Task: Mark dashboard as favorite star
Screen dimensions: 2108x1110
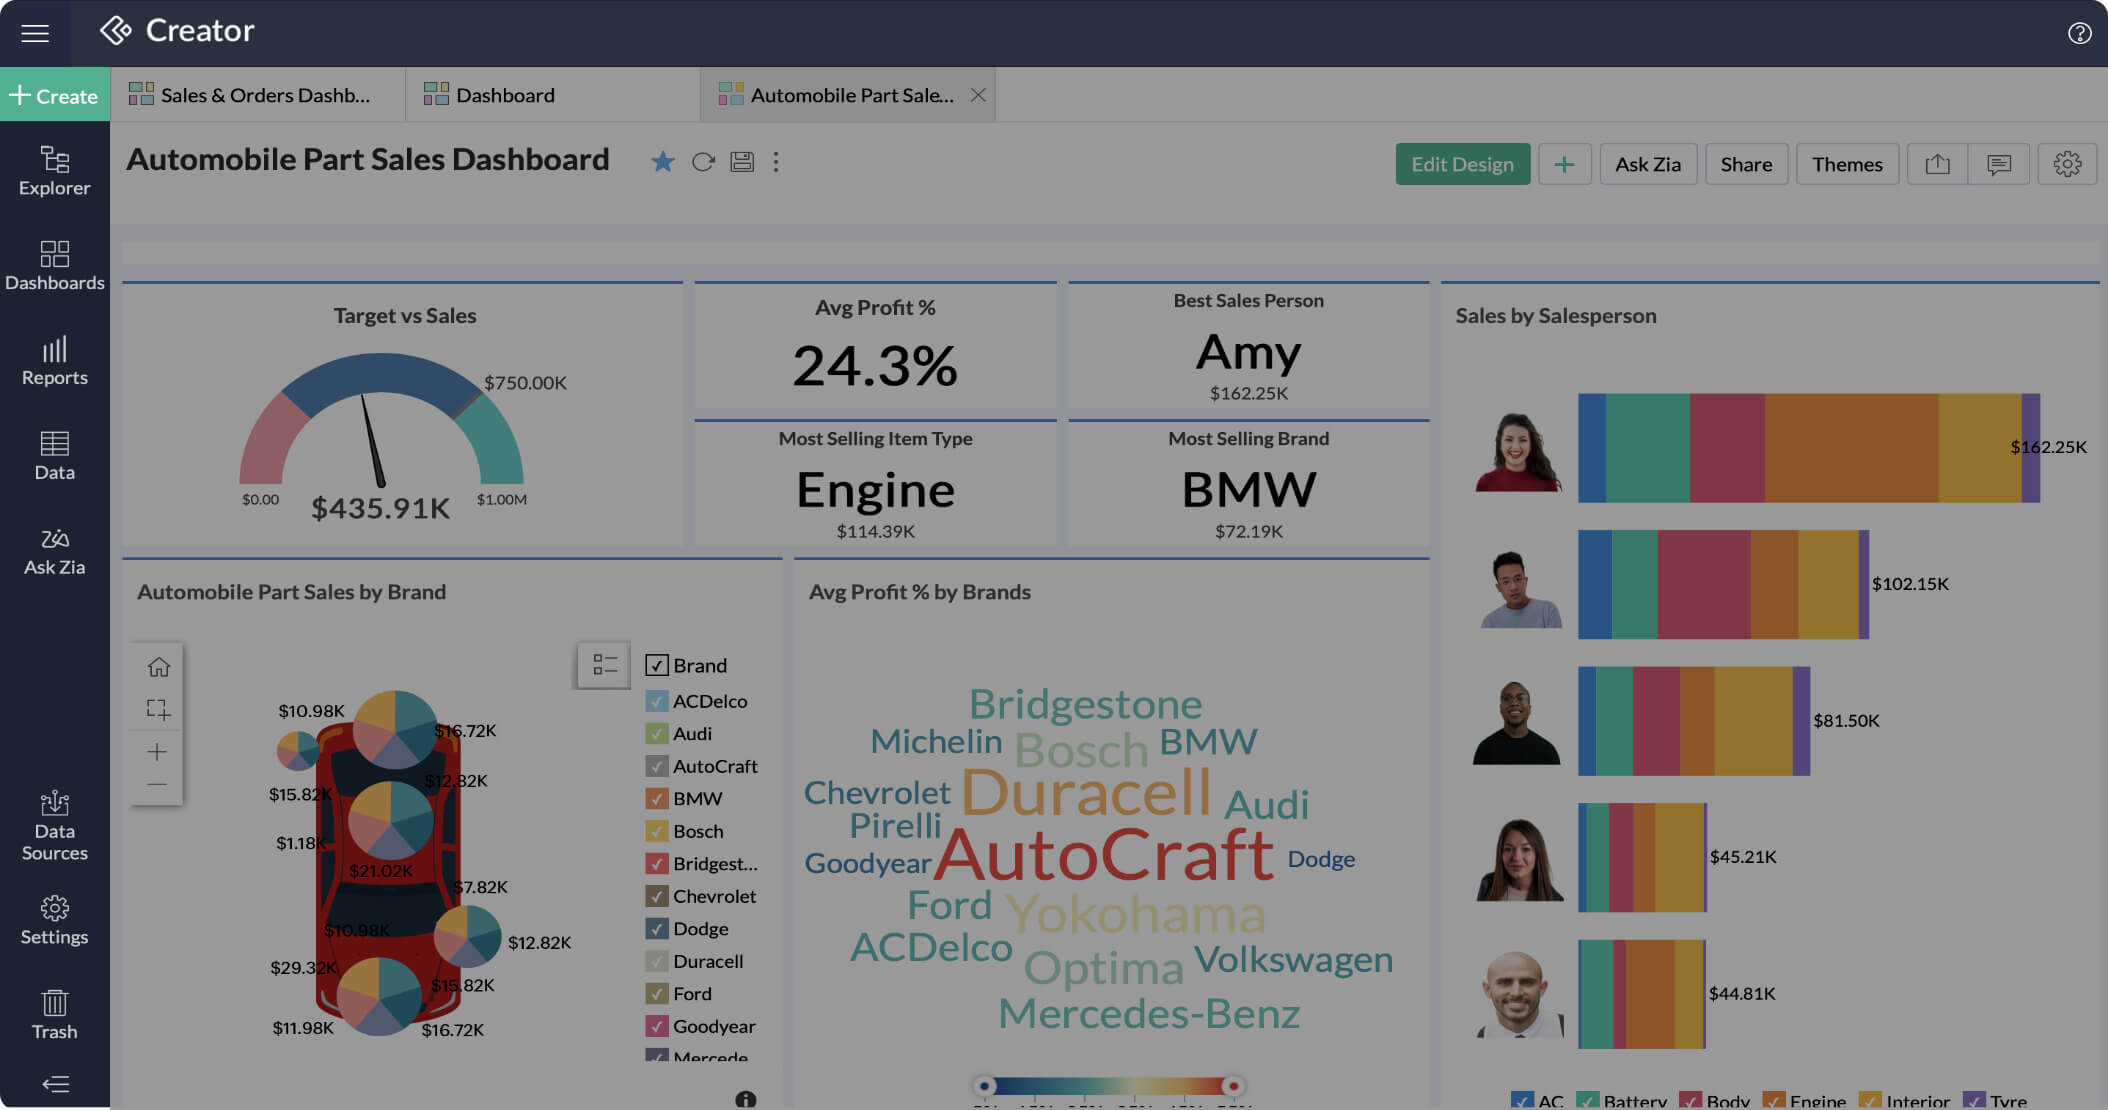Action: click(x=662, y=162)
